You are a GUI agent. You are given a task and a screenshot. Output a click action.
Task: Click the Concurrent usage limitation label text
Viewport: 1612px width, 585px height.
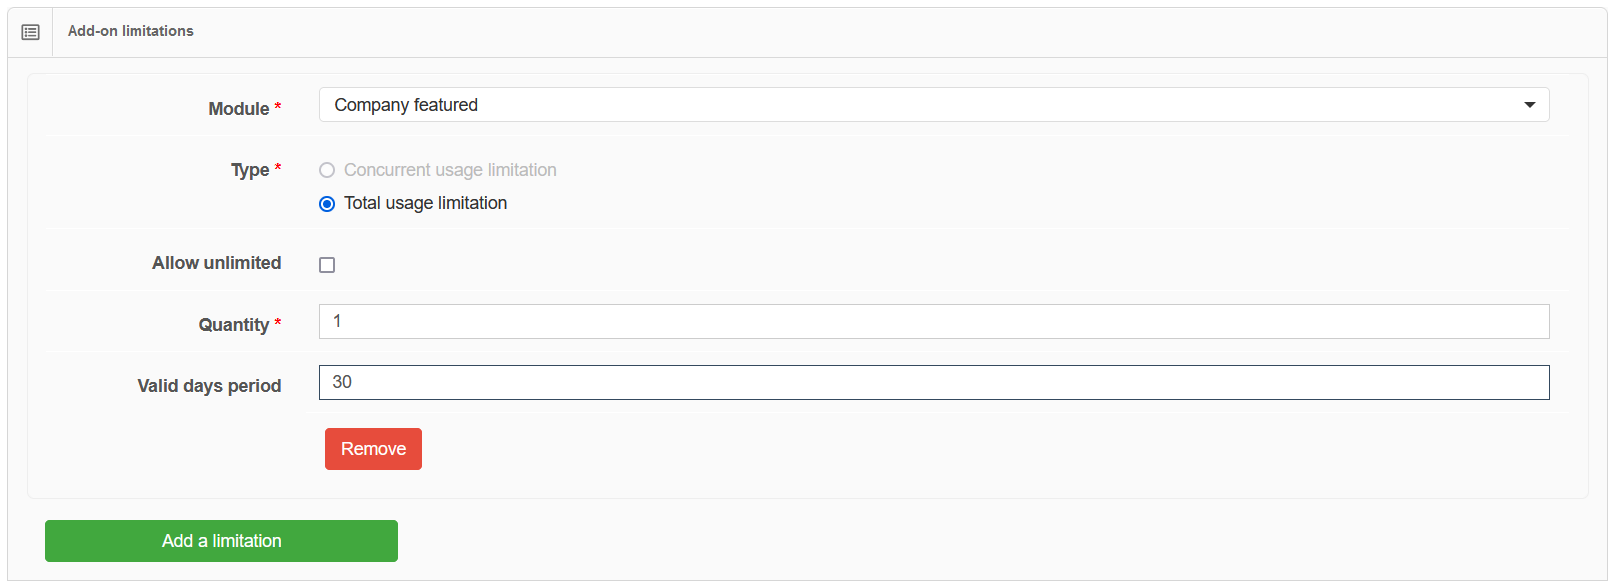click(x=450, y=170)
